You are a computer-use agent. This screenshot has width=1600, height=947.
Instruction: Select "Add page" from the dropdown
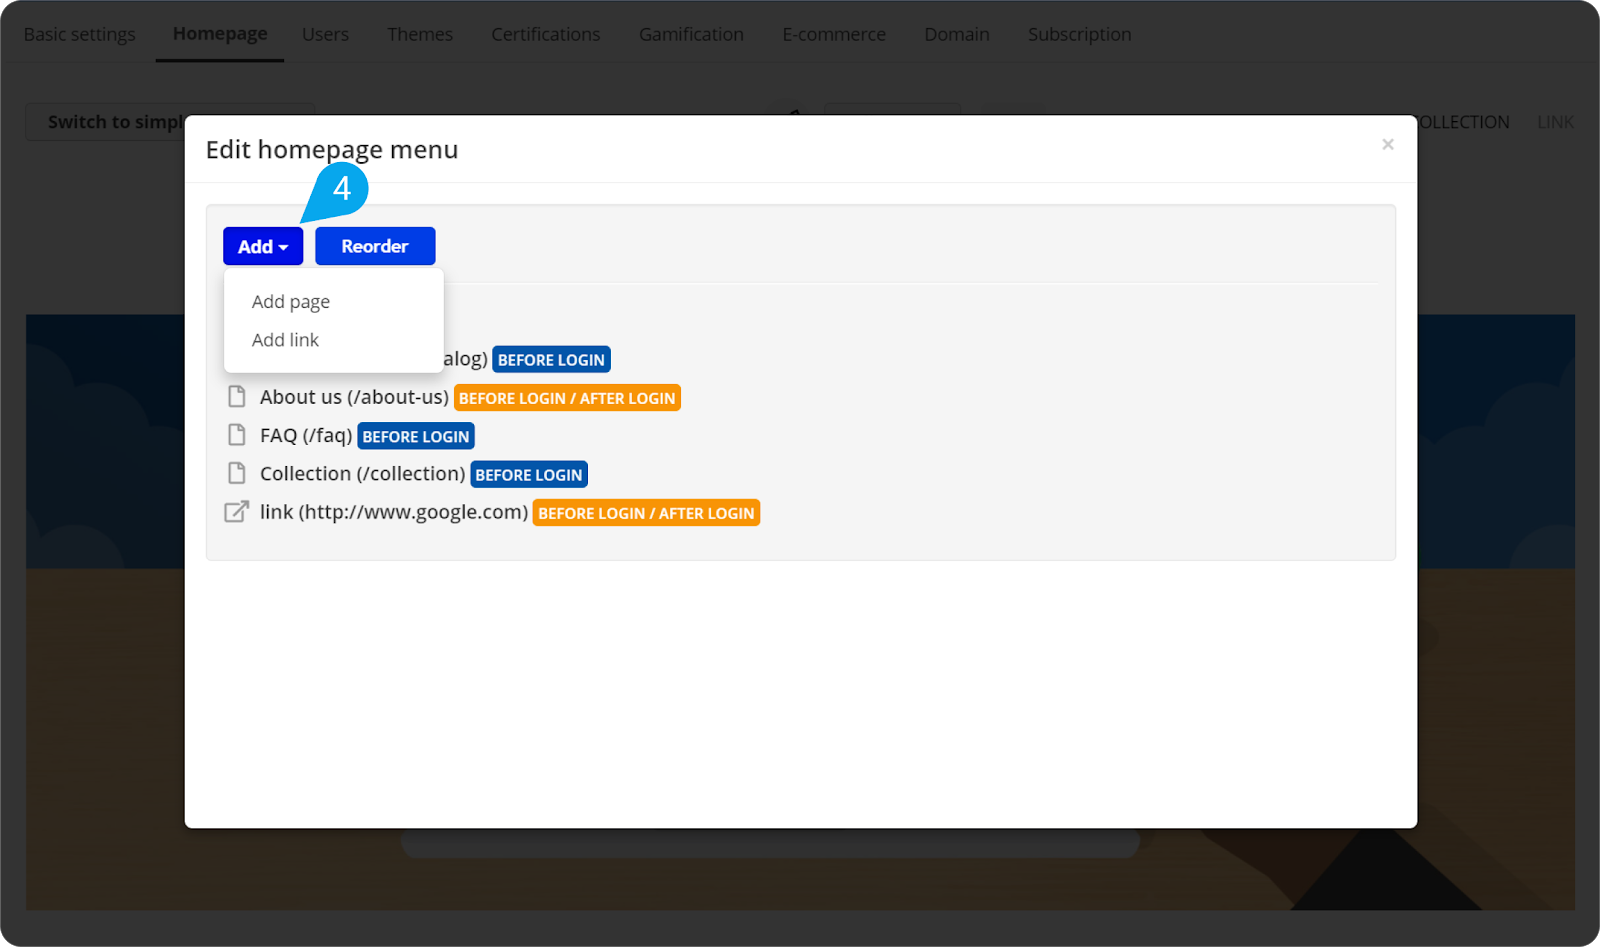290,301
